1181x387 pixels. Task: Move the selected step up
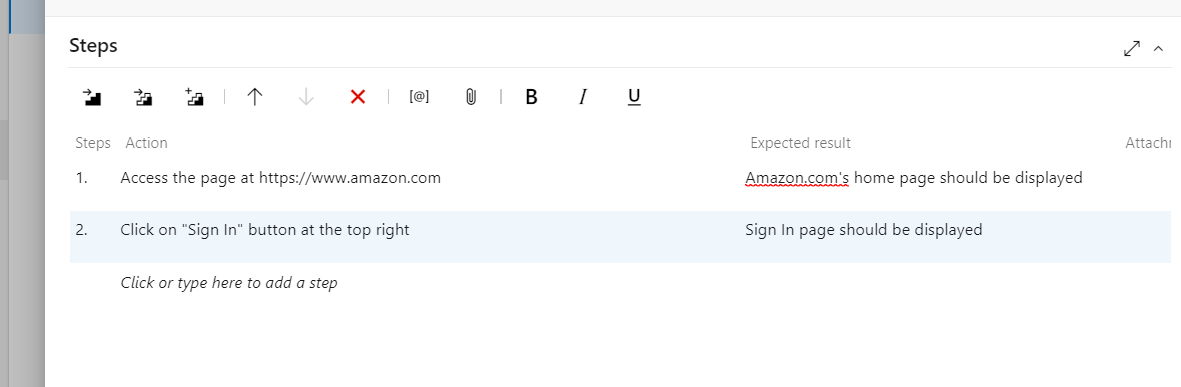(x=255, y=97)
